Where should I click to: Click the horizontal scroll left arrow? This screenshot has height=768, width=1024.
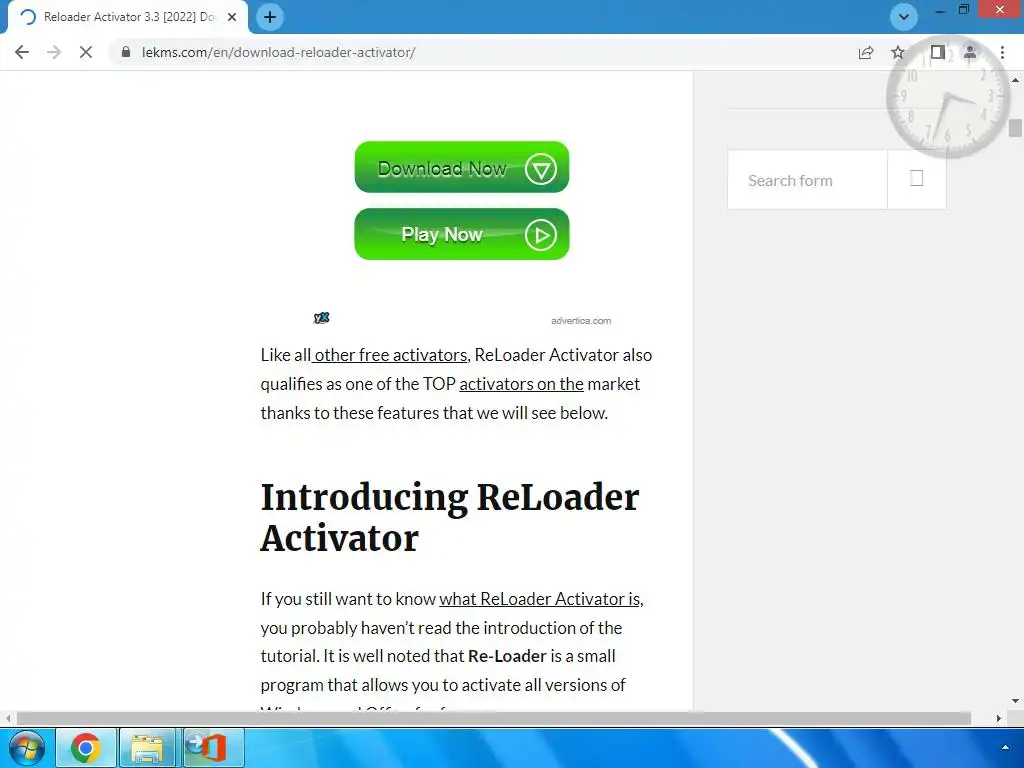pos(8,718)
